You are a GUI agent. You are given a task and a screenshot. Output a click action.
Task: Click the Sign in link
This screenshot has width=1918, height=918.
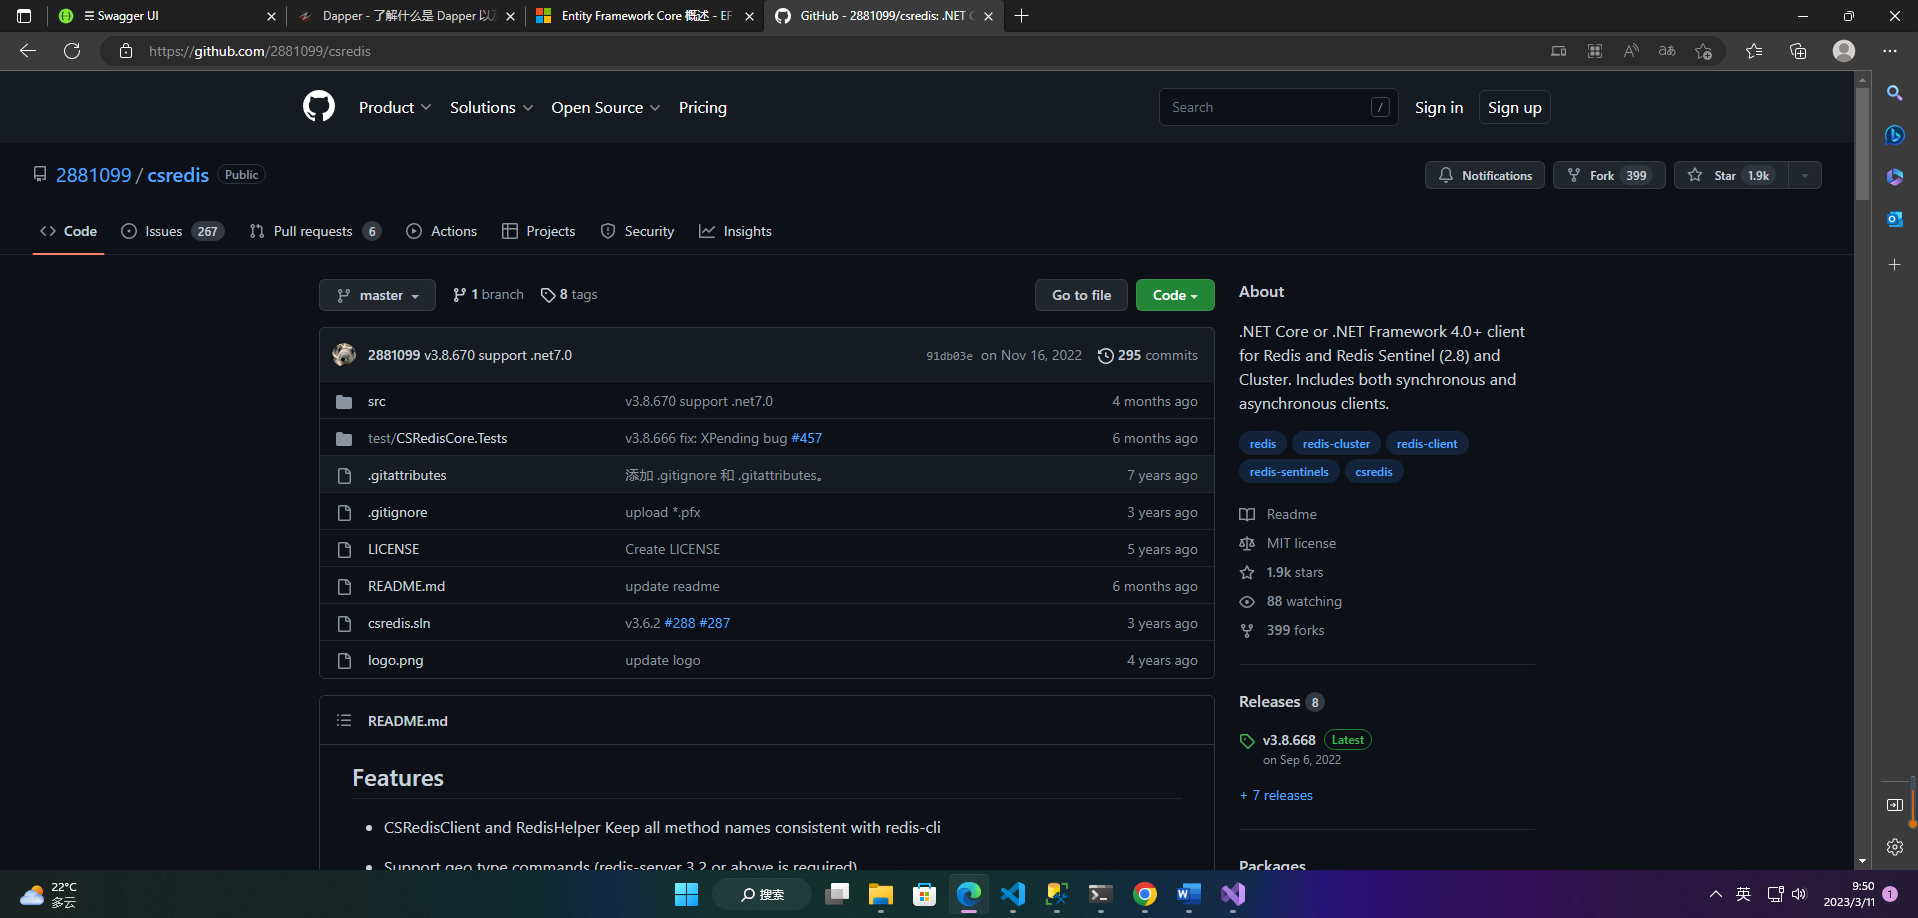pyautogui.click(x=1438, y=107)
